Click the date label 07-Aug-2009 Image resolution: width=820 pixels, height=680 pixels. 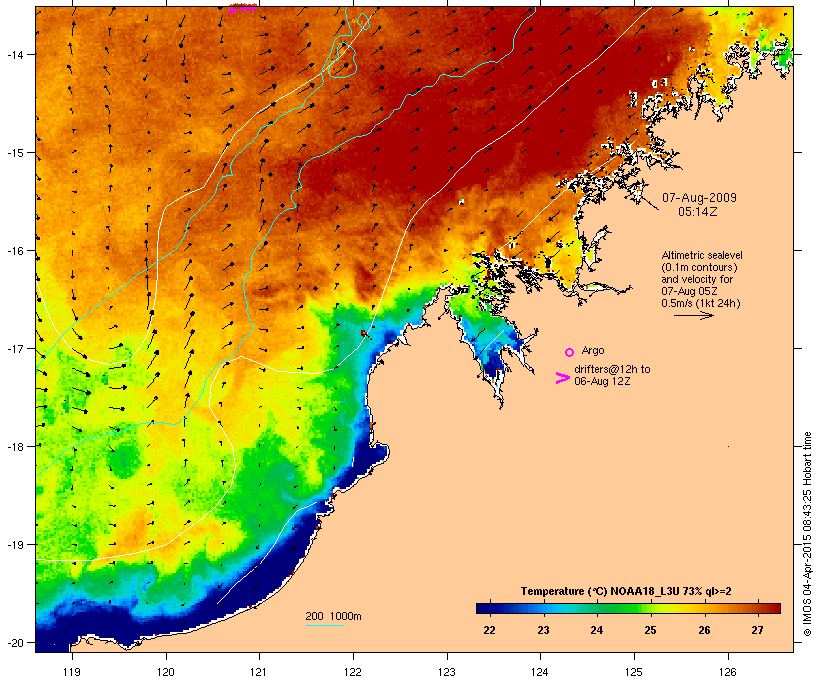tap(699, 198)
